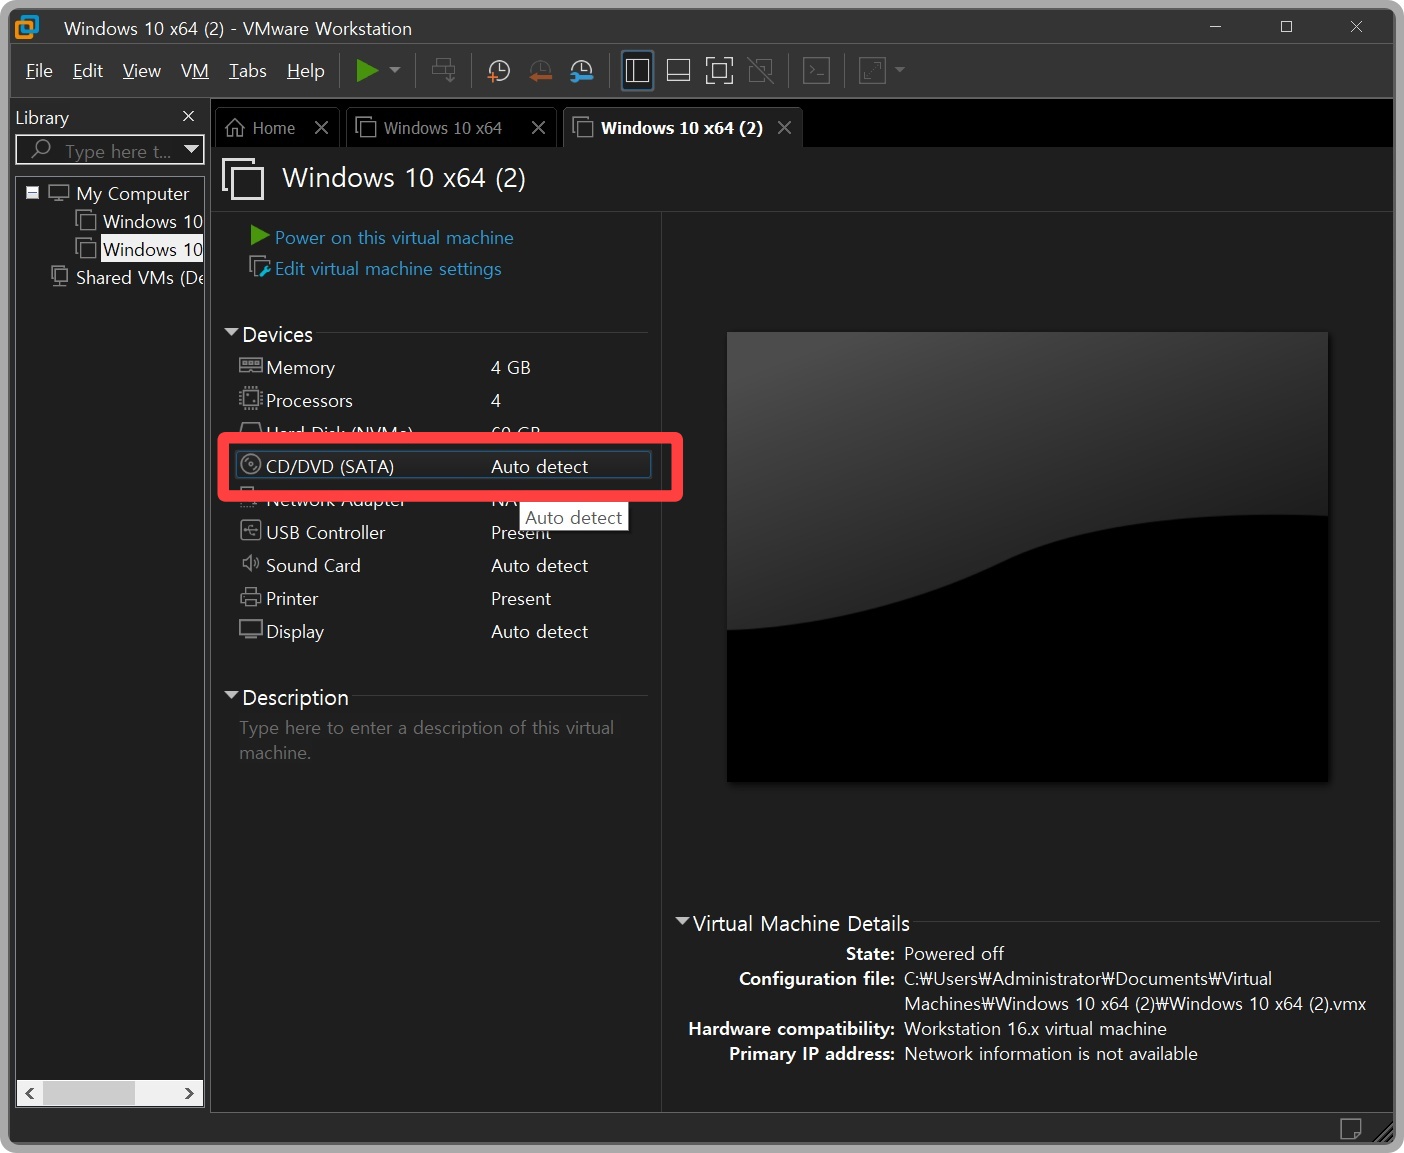Click the Send Ctrl+Alt+Del toolbar icon
1404x1153 pixels.
pyautogui.click(x=443, y=70)
